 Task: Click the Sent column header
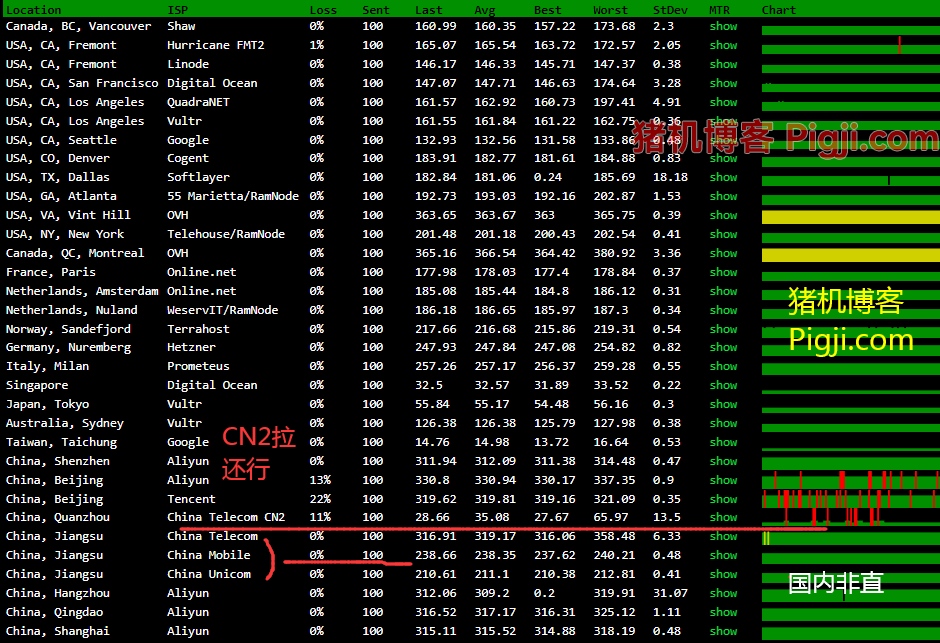coord(376,10)
